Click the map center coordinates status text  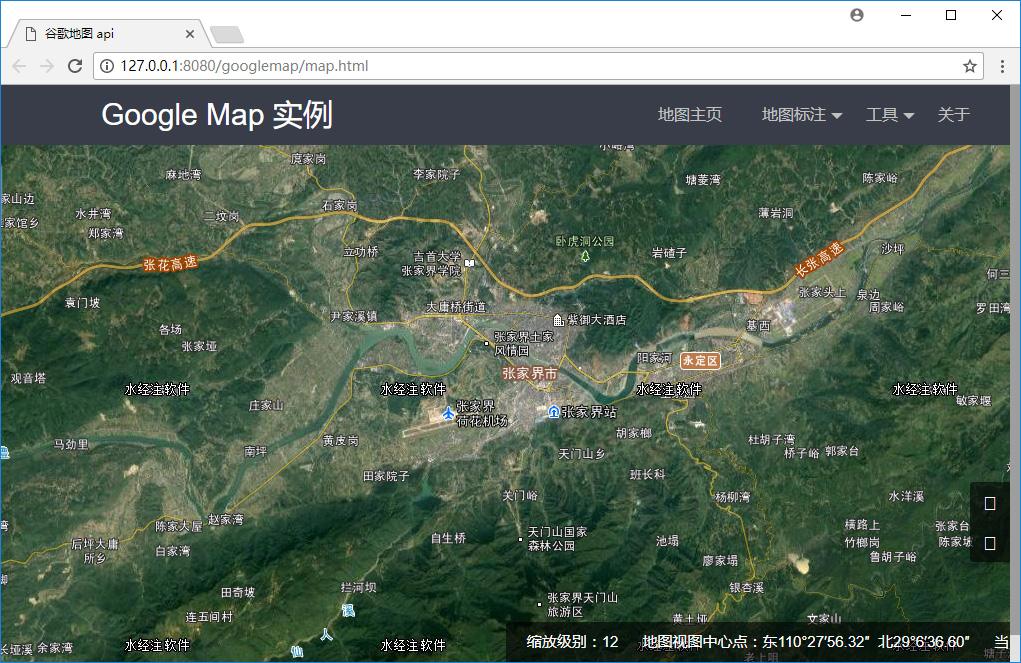tap(806, 642)
